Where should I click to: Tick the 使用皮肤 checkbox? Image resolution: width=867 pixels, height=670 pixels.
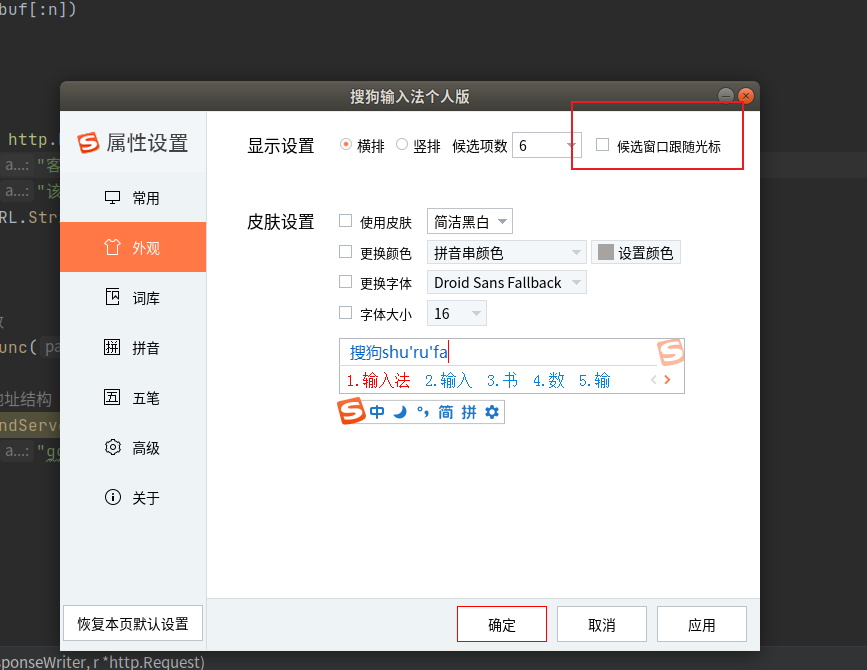coord(346,221)
